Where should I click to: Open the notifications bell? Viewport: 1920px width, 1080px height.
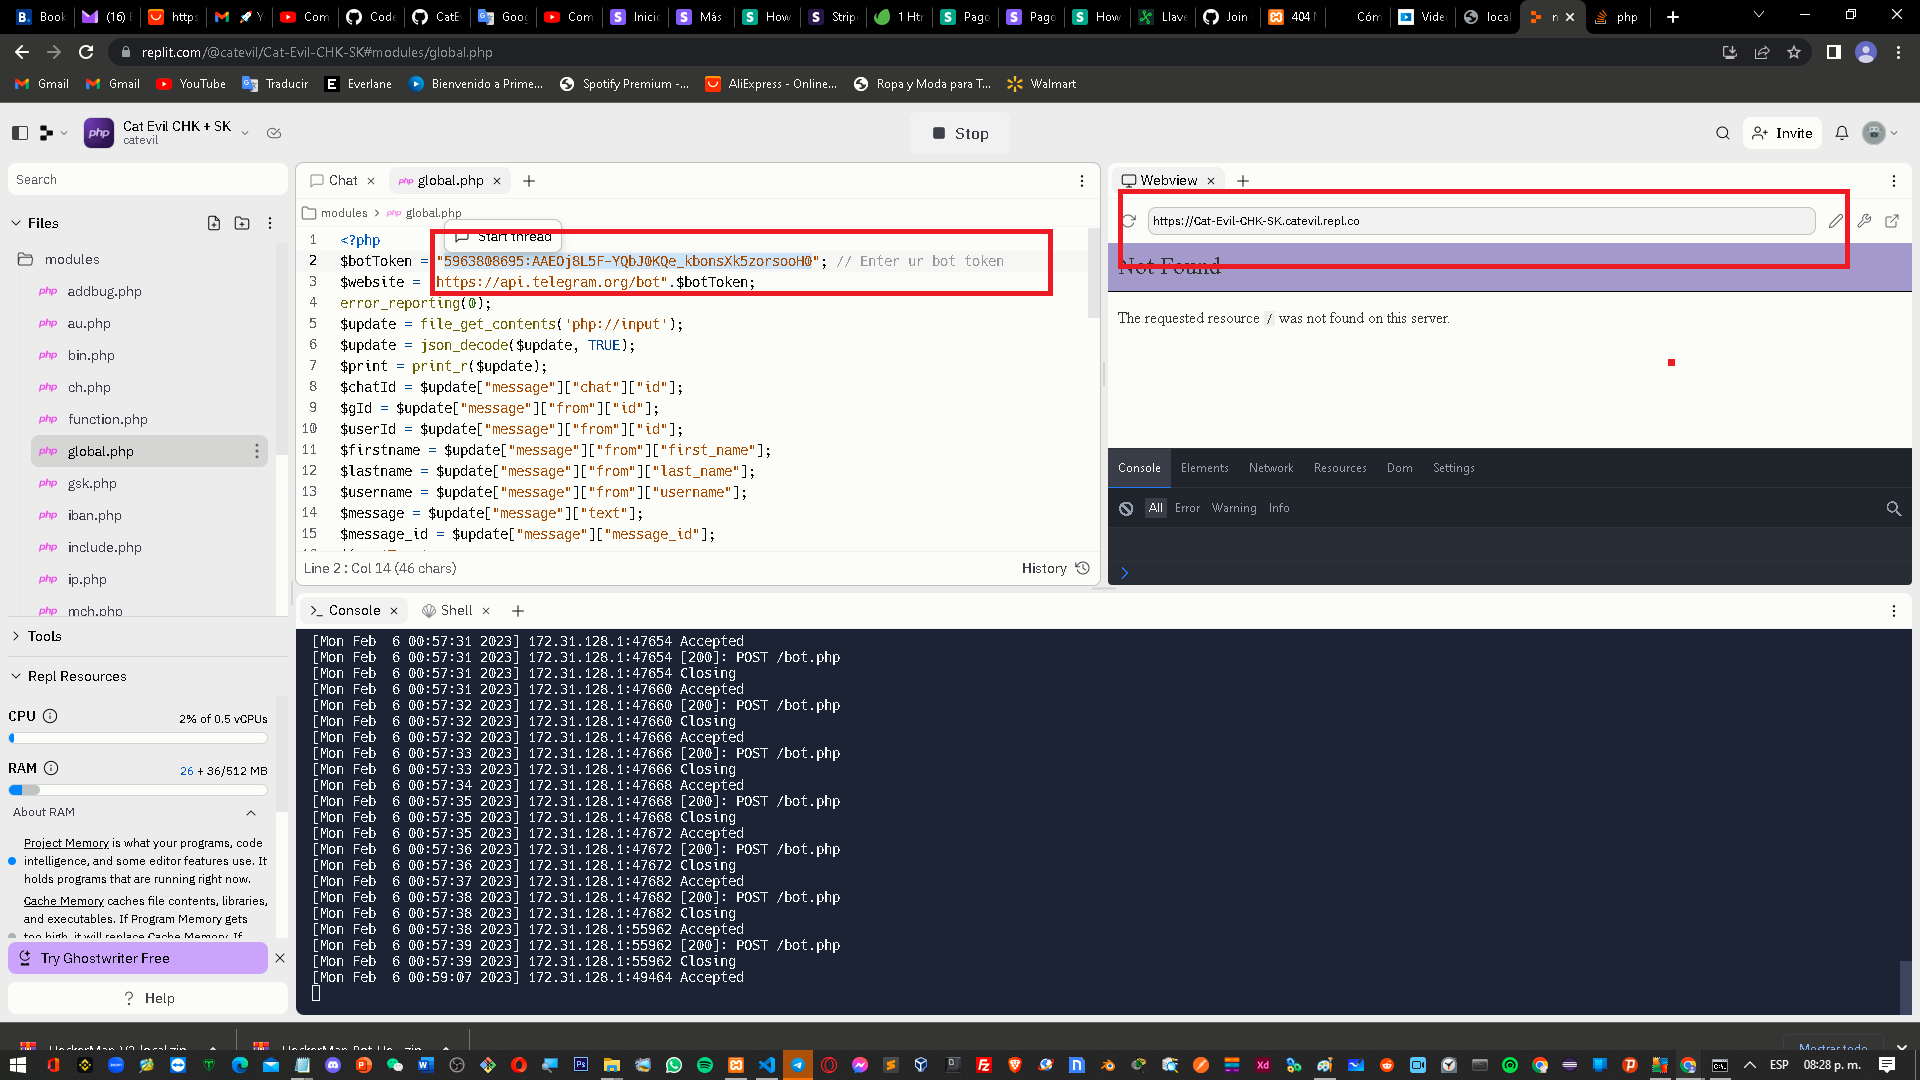tap(1841, 133)
